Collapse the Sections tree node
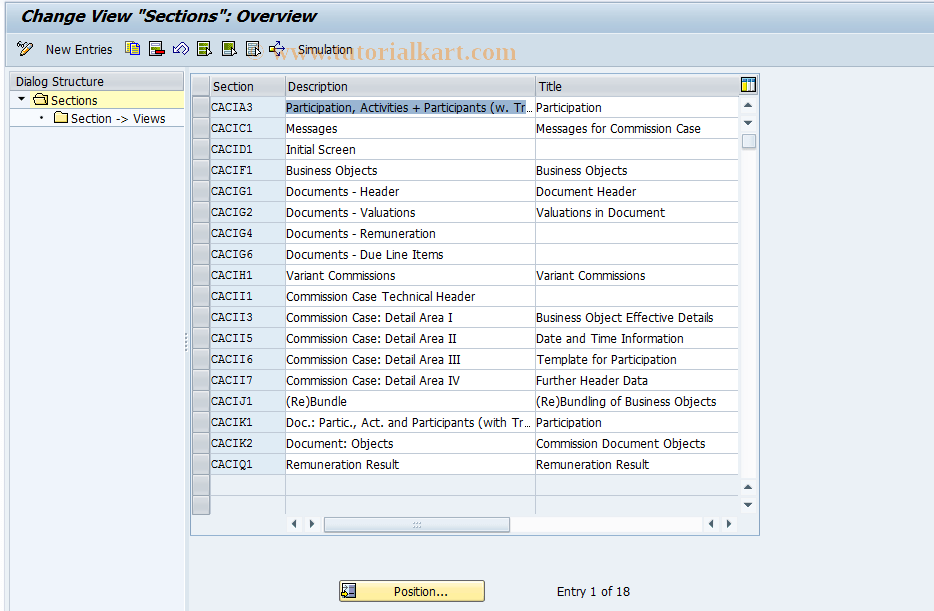 (x=20, y=100)
